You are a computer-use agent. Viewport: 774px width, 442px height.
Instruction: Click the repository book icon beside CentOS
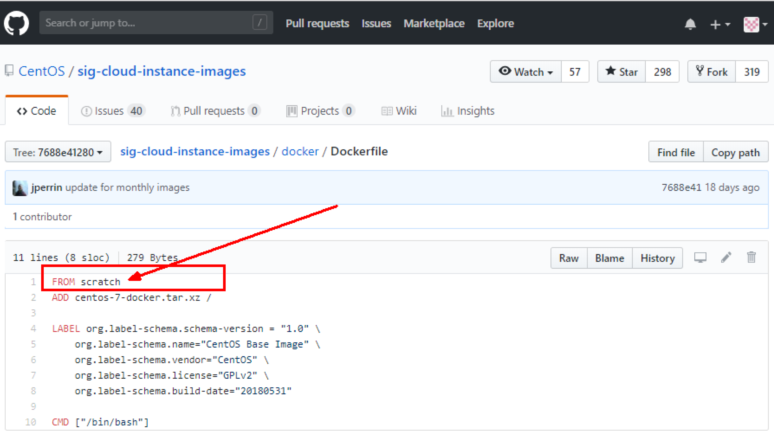pos(9,71)
